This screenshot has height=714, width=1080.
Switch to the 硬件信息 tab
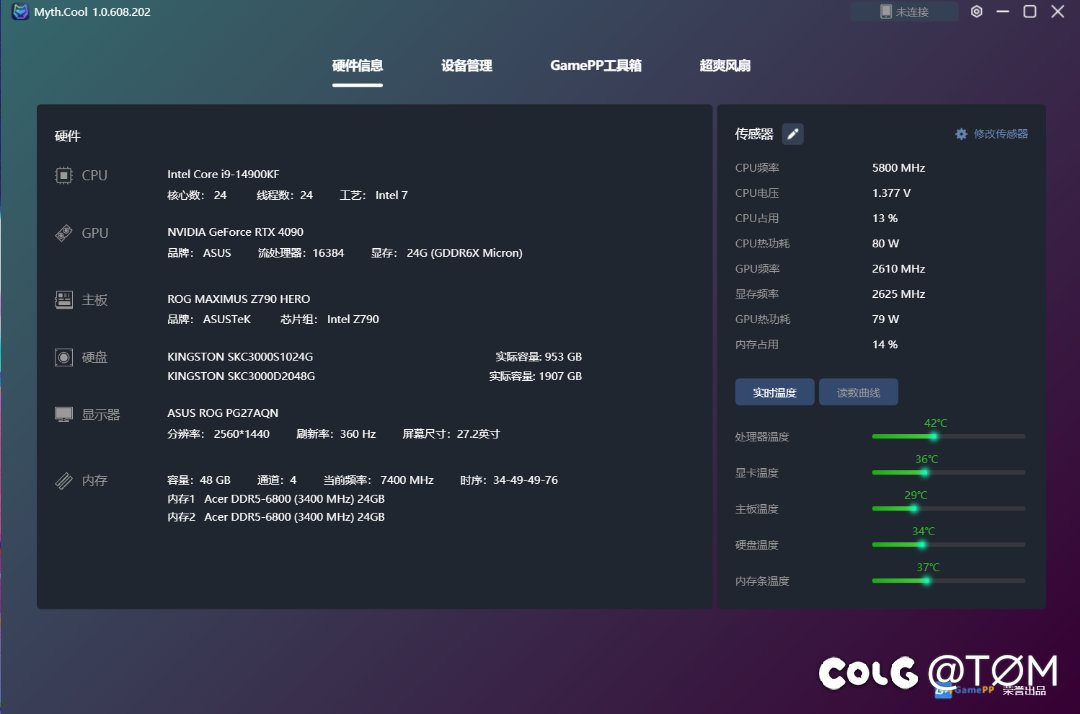(x=357, y=66)
